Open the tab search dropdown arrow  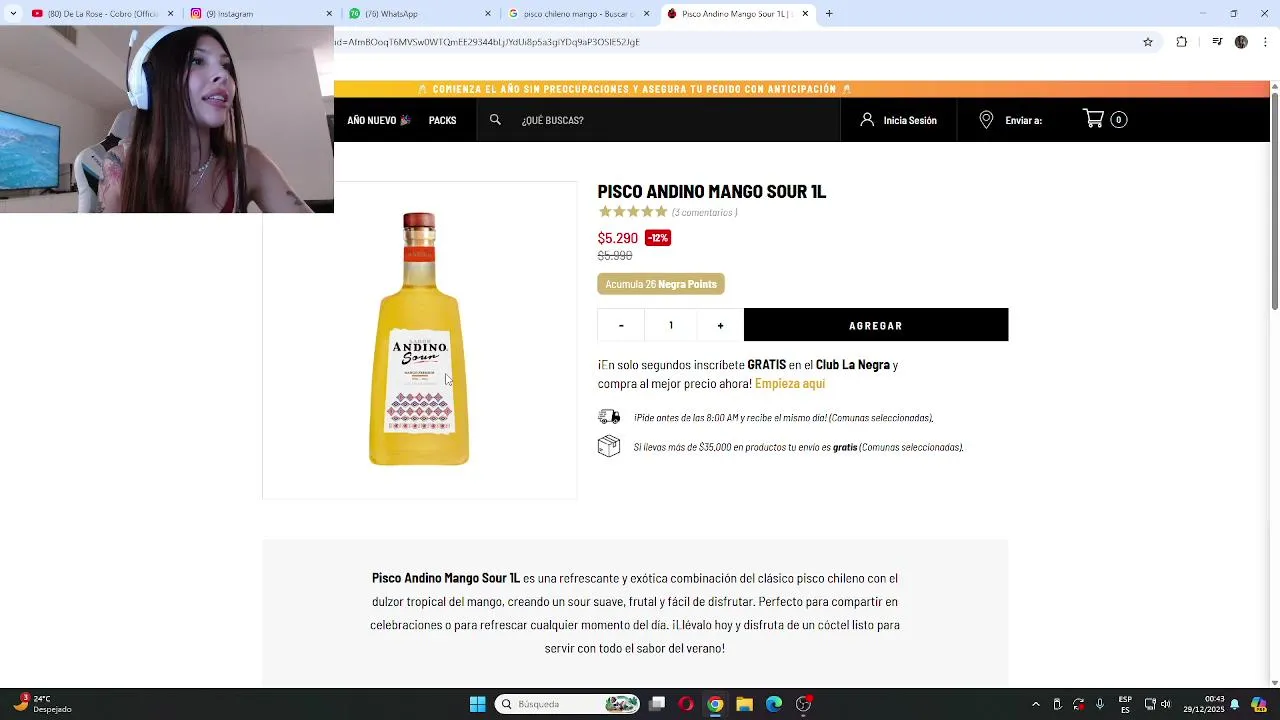(x=13, y=13)
